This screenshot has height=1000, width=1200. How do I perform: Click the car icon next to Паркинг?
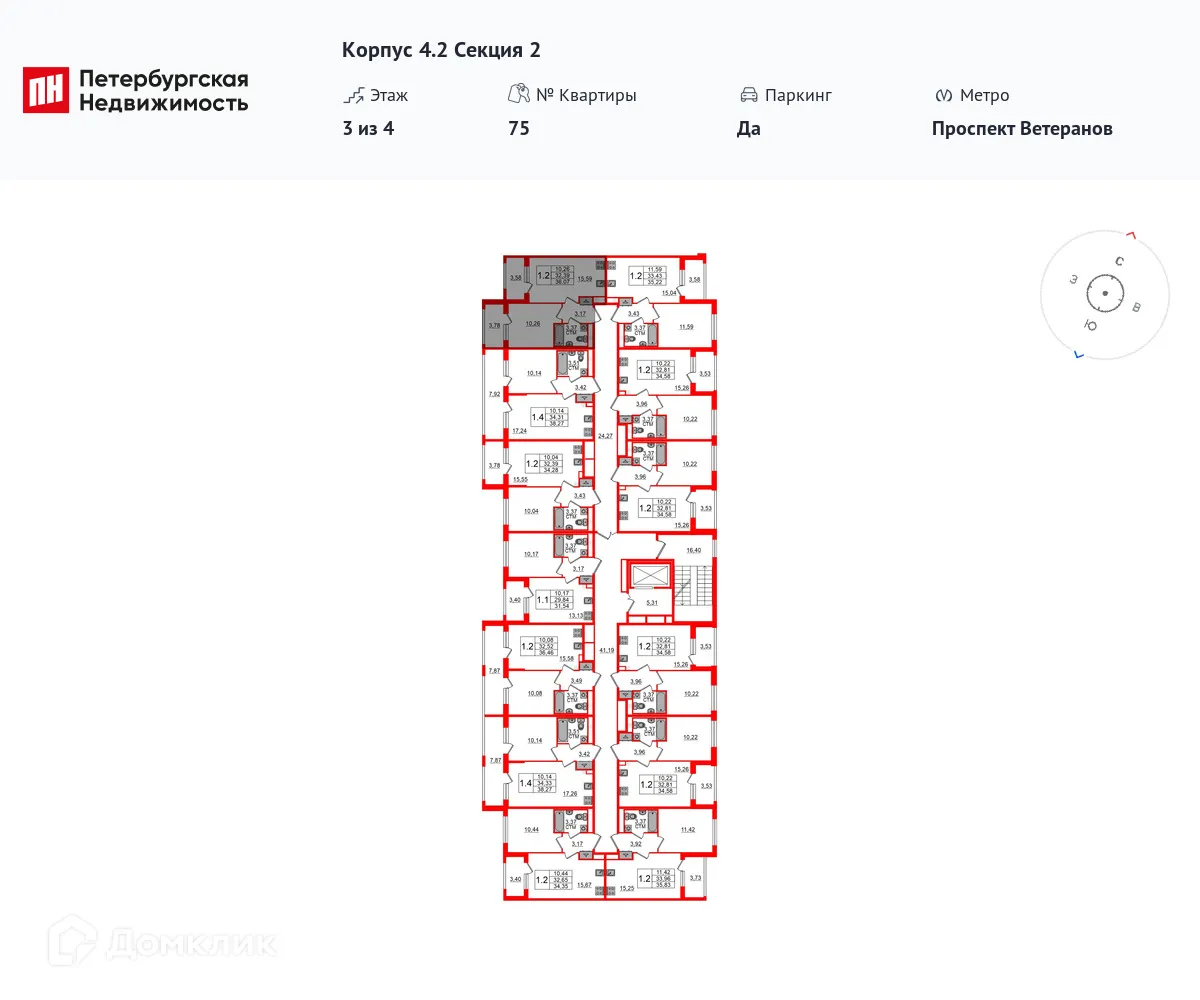[x=749, y=96]
